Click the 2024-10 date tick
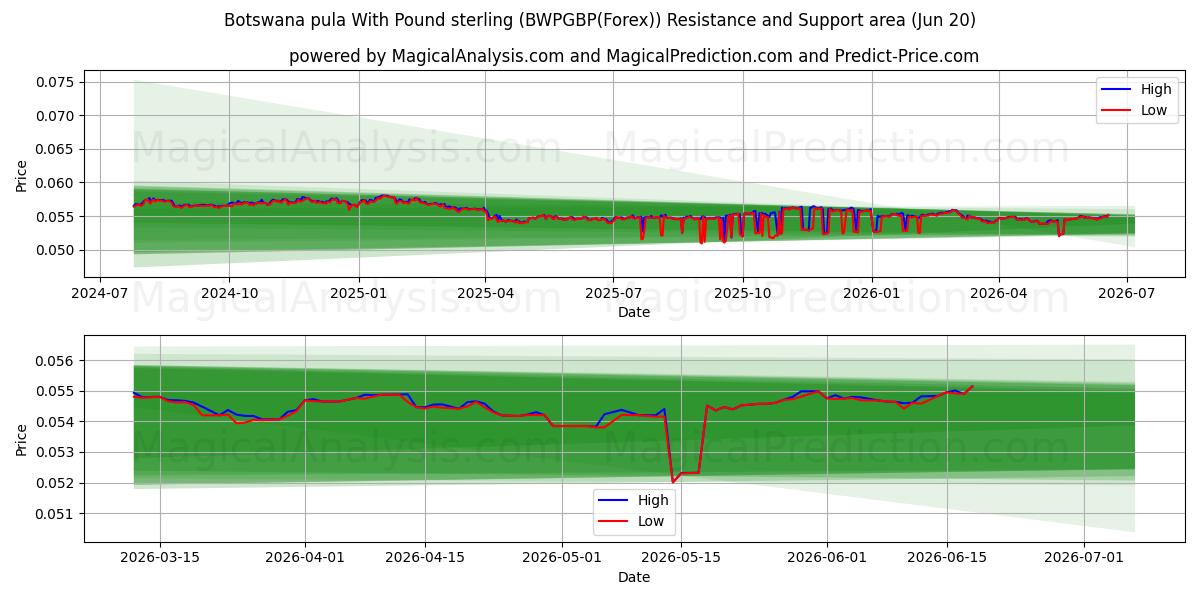The width and height of the screenshot is (1200, 600). point(229,294)
